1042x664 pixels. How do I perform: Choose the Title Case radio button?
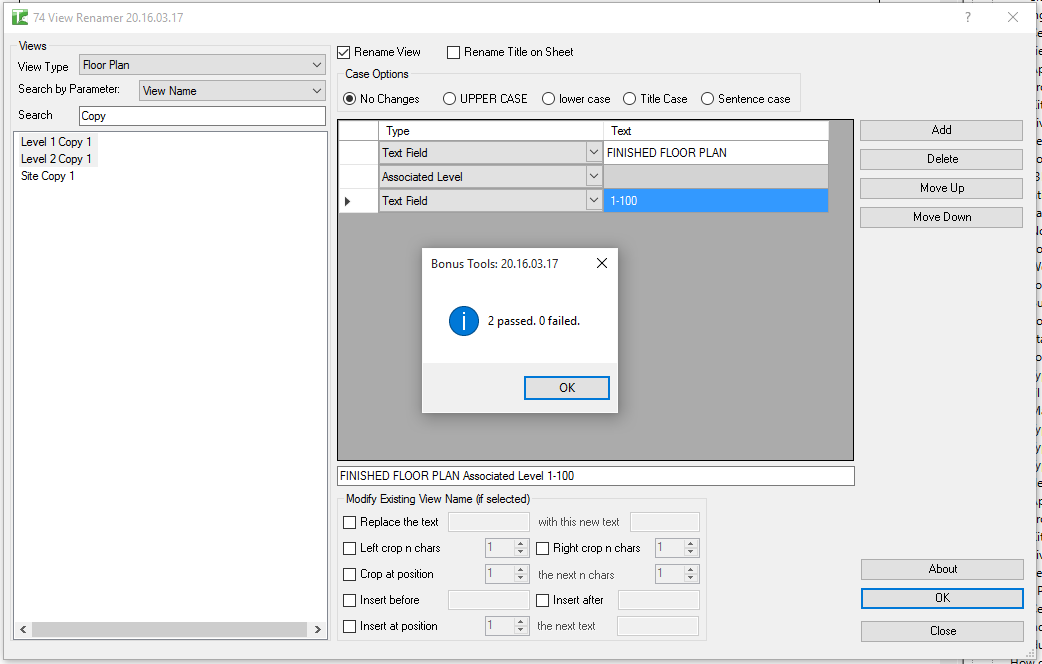629,99
